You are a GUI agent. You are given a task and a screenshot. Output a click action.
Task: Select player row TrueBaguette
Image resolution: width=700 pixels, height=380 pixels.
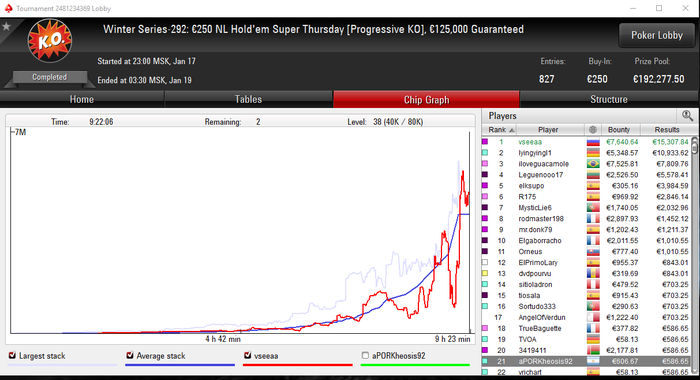587,328
